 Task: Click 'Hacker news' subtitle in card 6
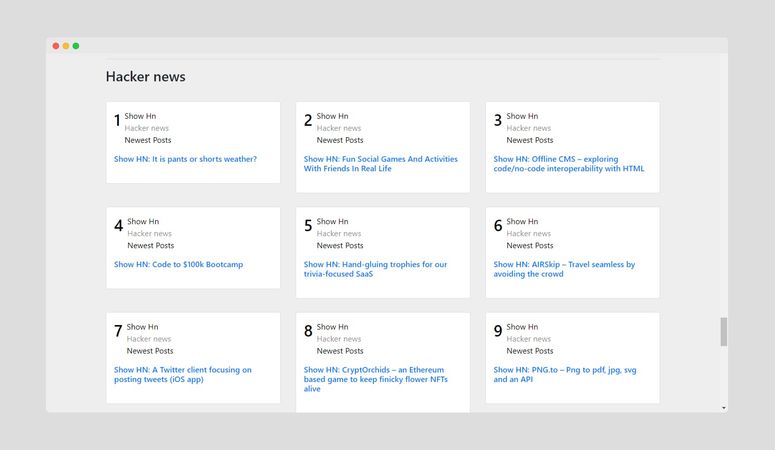click(528, 233)
